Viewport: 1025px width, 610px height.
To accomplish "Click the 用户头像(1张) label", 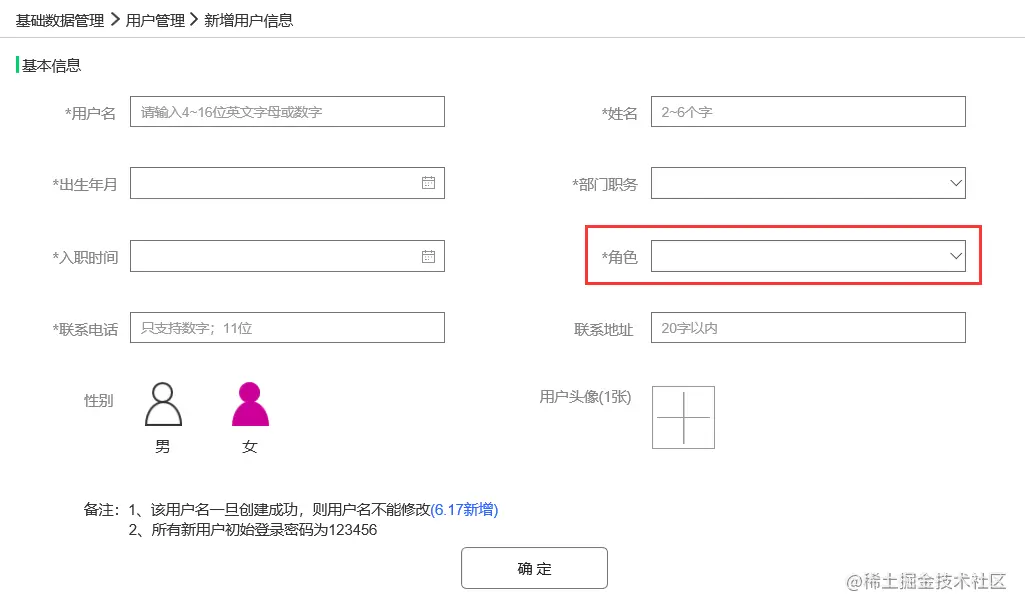I will pos(585,397).
